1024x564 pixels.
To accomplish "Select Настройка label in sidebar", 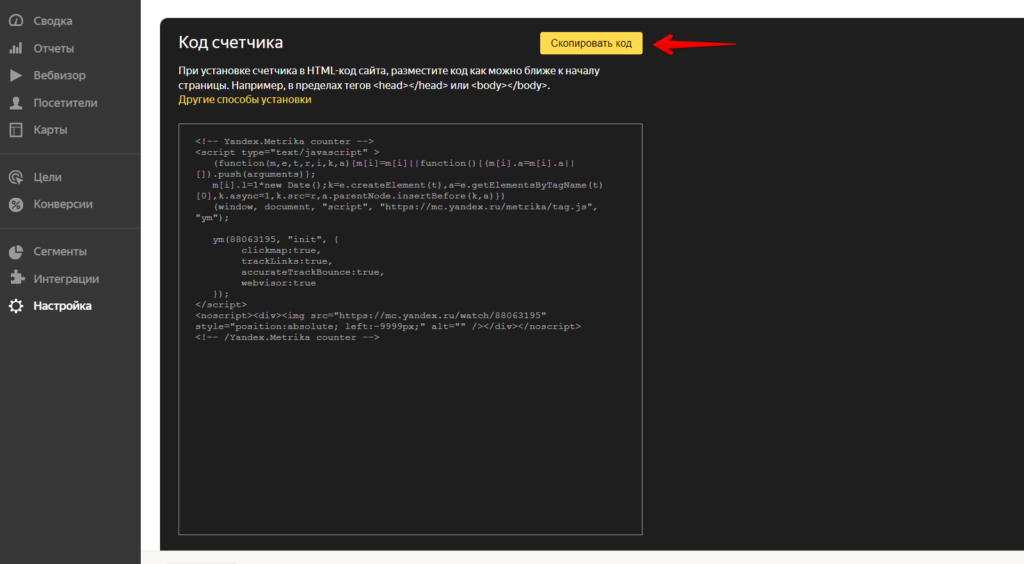I will tap(62, 306).
